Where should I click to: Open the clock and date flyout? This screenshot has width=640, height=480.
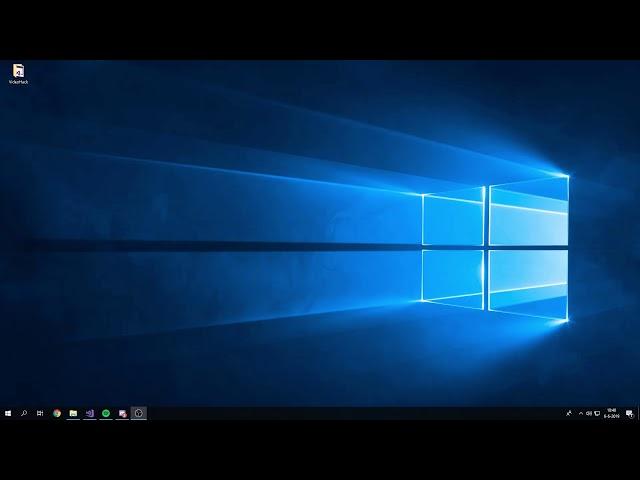coord(611,413)
